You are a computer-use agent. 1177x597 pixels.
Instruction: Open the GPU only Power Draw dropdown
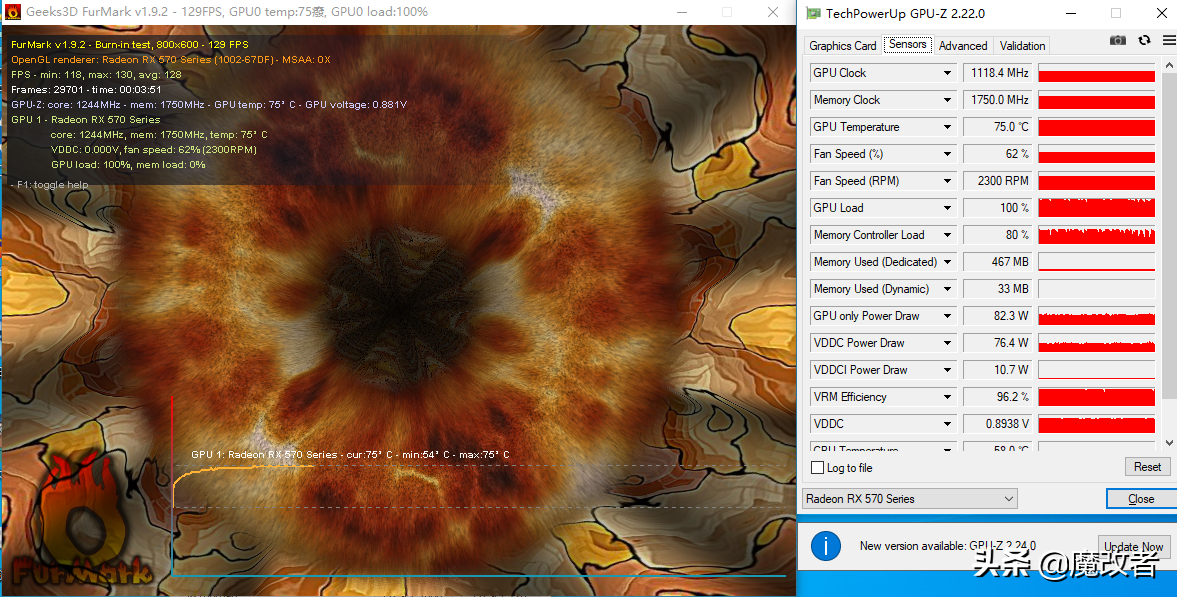tap(947, 316)
